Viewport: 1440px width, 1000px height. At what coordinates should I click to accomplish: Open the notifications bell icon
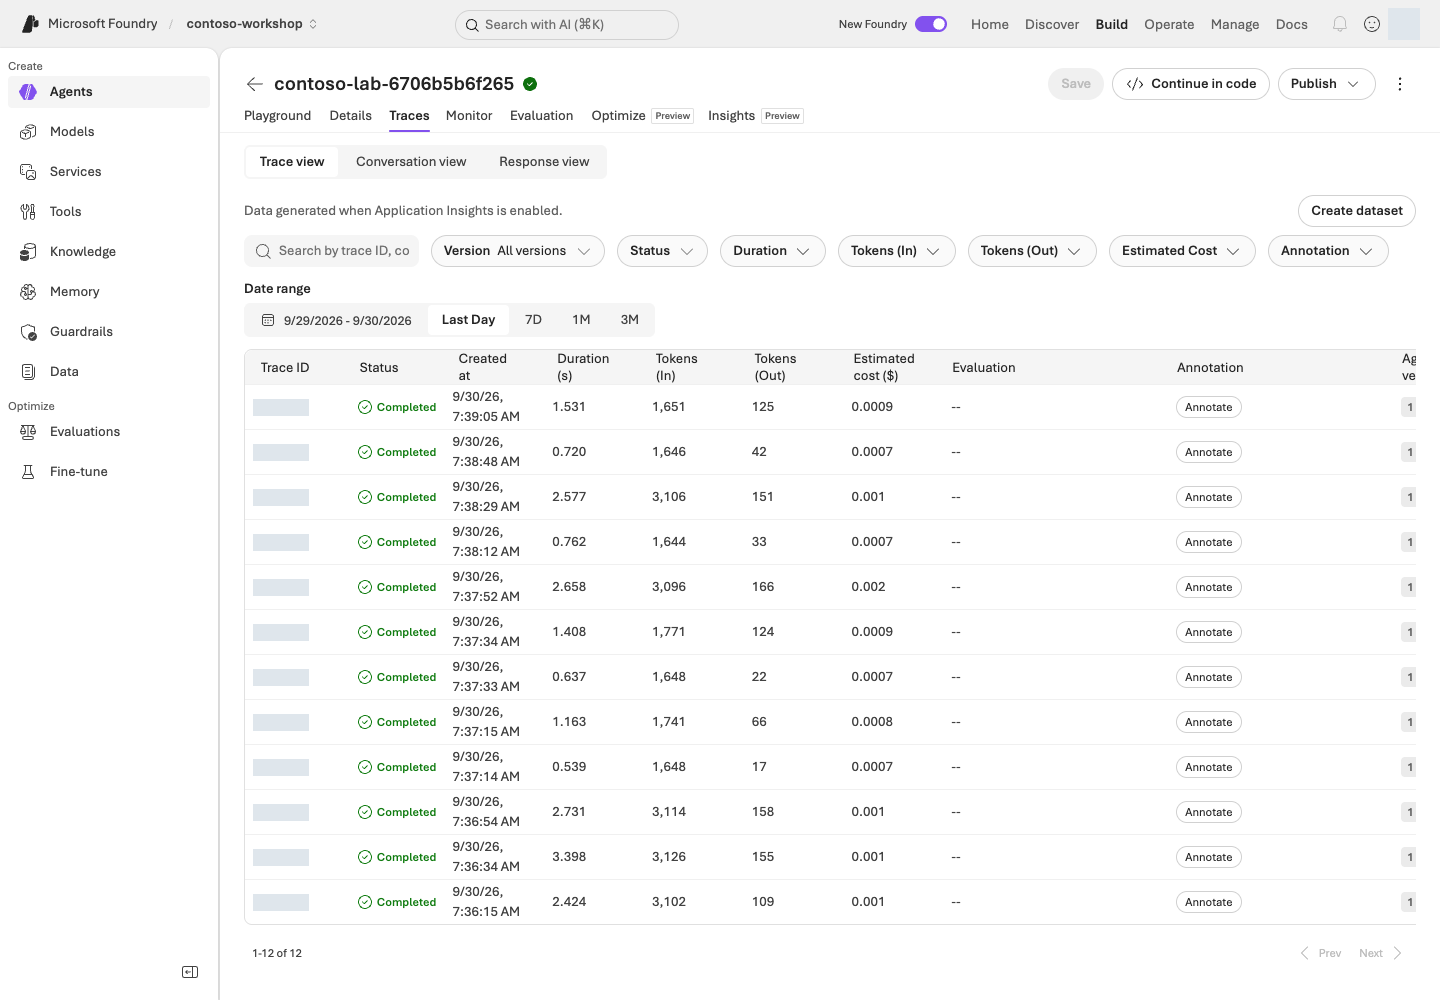[x=1340, y=24]
